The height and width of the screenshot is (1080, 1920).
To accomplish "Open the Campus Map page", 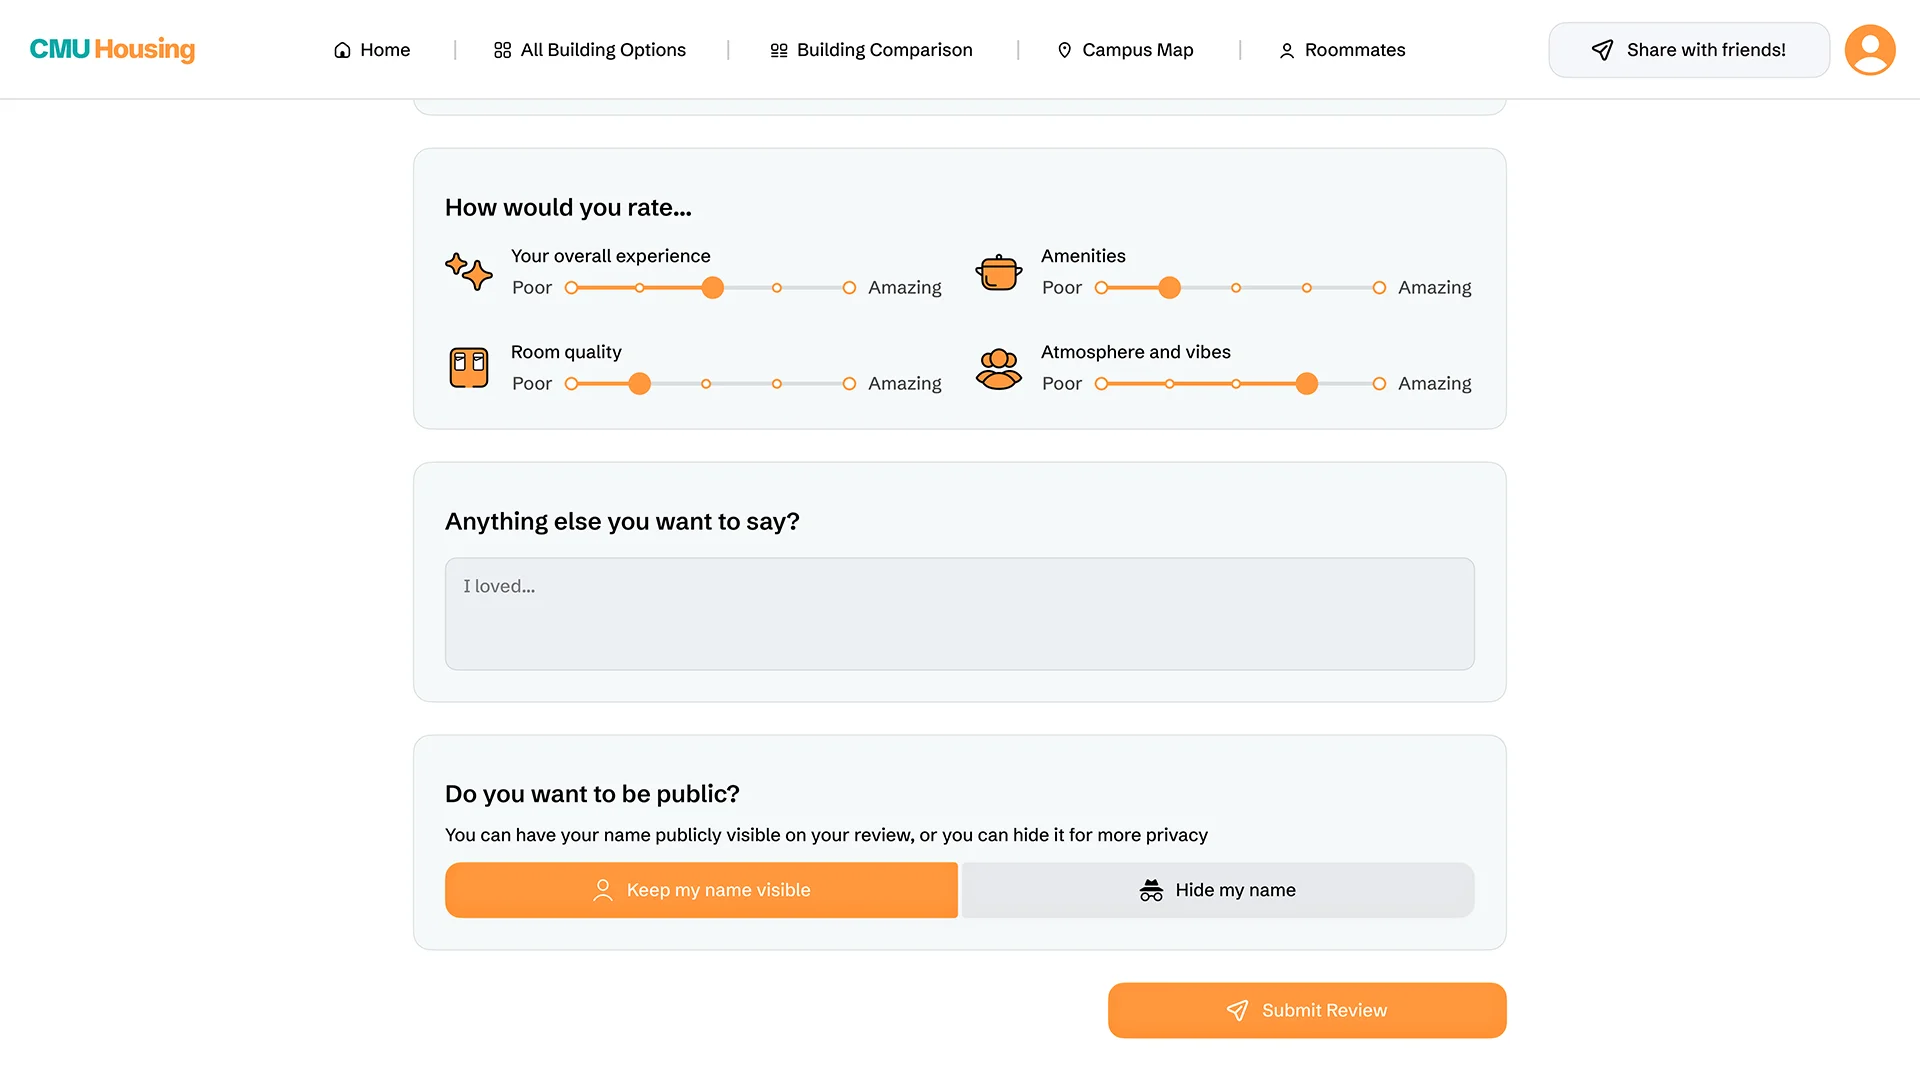I will click(x=1125, y=50).
